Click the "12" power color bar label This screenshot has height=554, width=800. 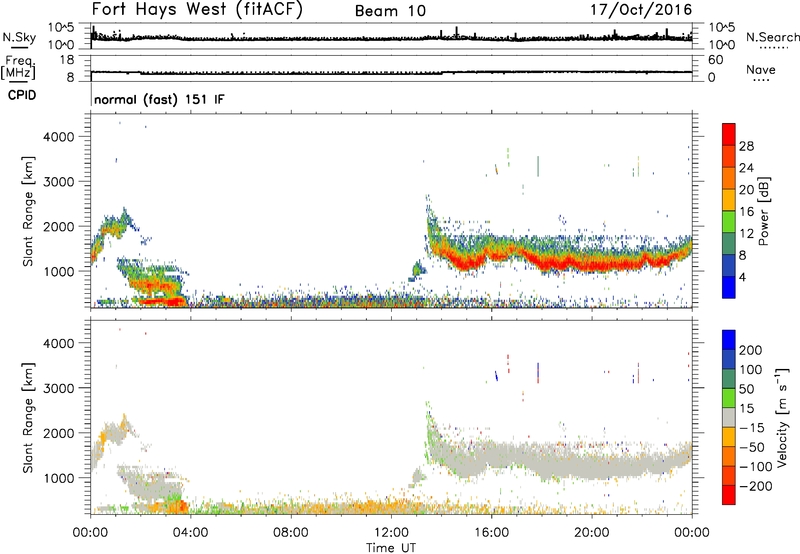point(746,234)
